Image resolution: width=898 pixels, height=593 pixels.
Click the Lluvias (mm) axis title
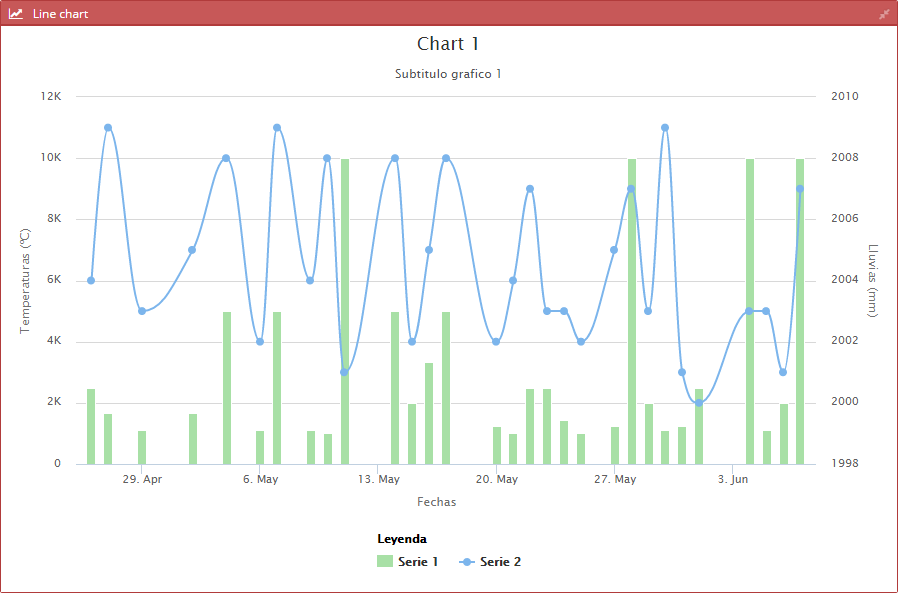(872, 280)
